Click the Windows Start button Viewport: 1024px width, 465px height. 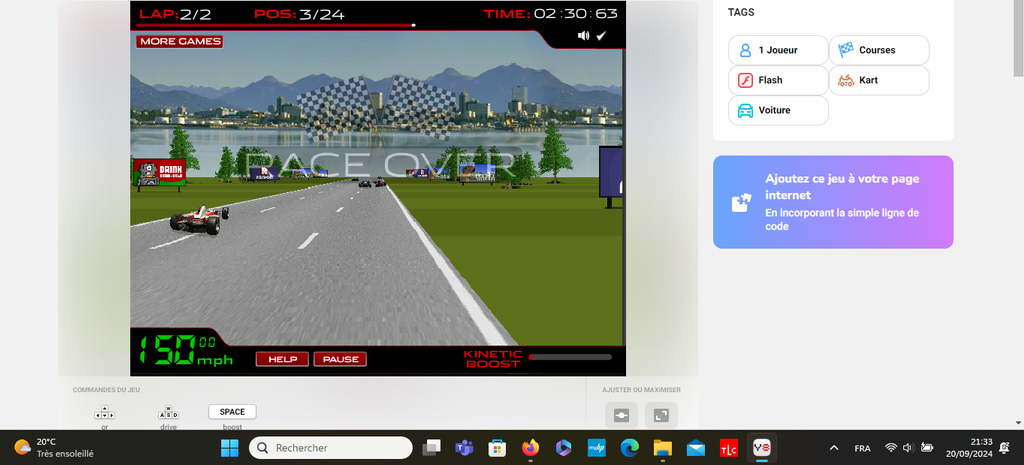coord(230,448)
